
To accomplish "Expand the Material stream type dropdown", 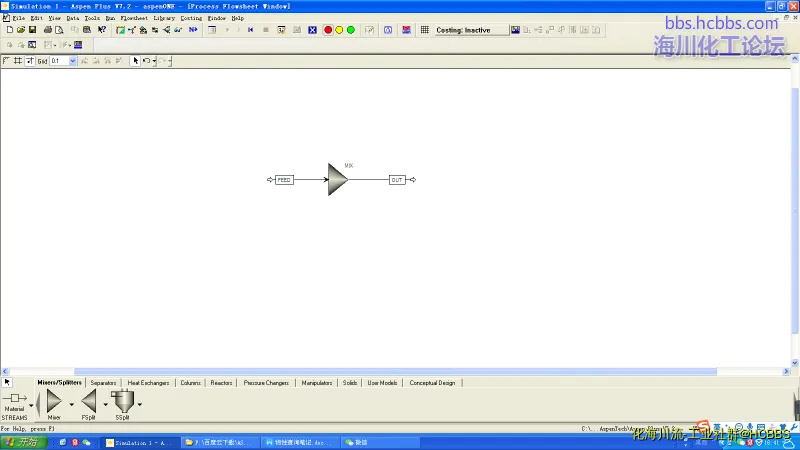I will point(31,406).
